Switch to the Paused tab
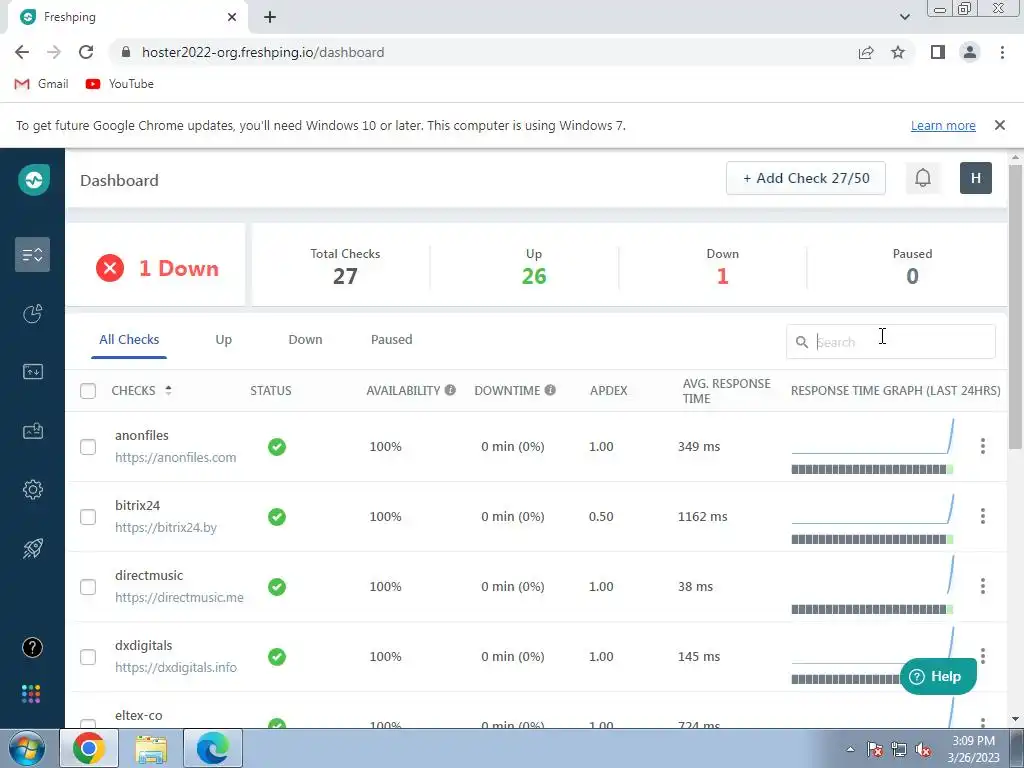Screen dimensions: 1024x768 (x=391, y=340)
